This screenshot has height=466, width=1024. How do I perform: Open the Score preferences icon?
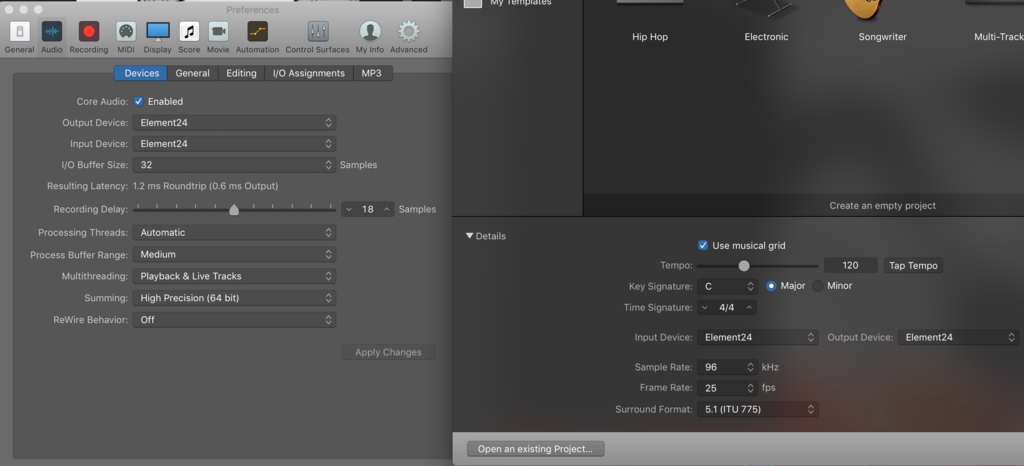click(x=189, y=33)
